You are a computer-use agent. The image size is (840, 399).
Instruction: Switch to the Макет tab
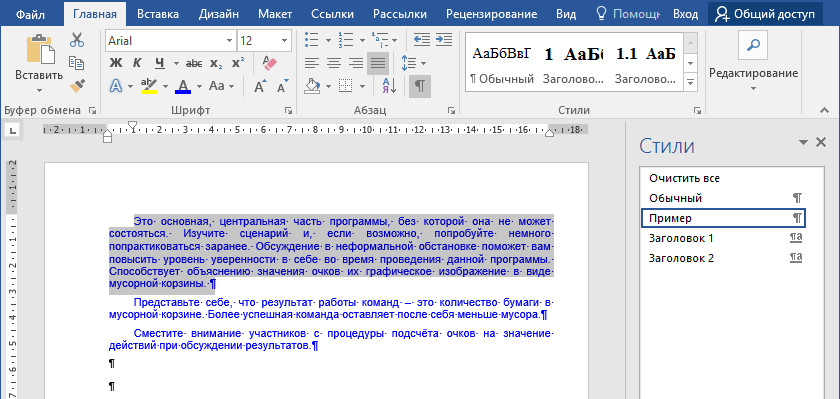click(275, 14)
